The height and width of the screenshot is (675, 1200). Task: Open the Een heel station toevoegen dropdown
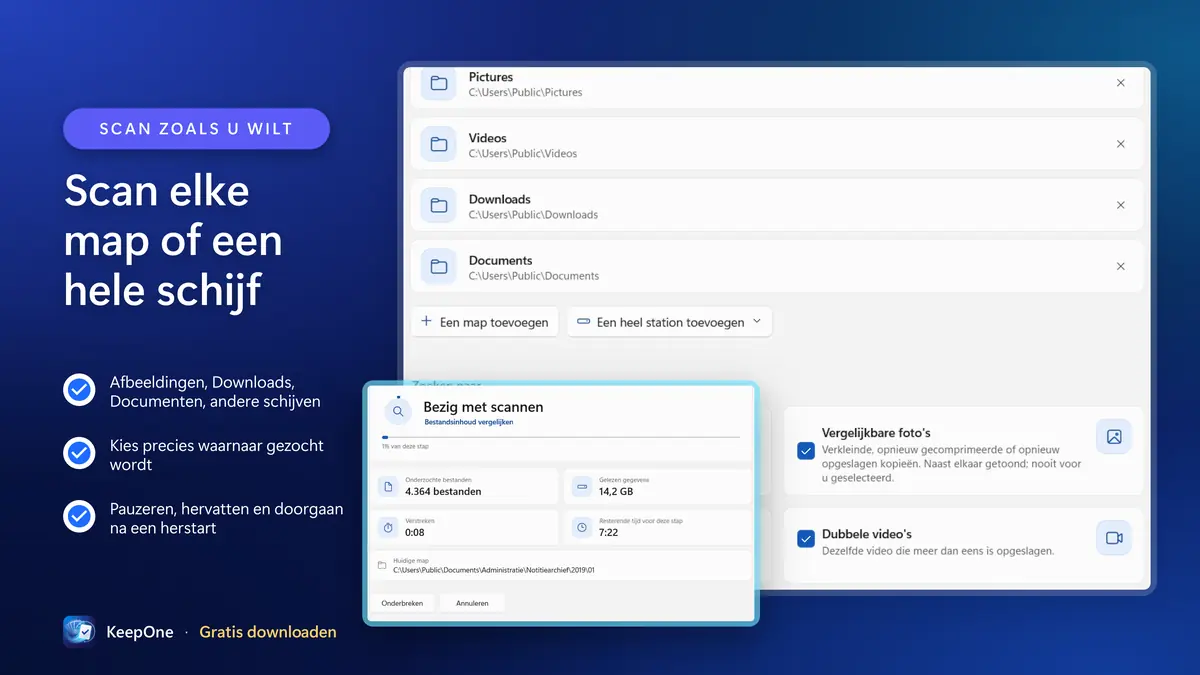click(x=669, y=322)
